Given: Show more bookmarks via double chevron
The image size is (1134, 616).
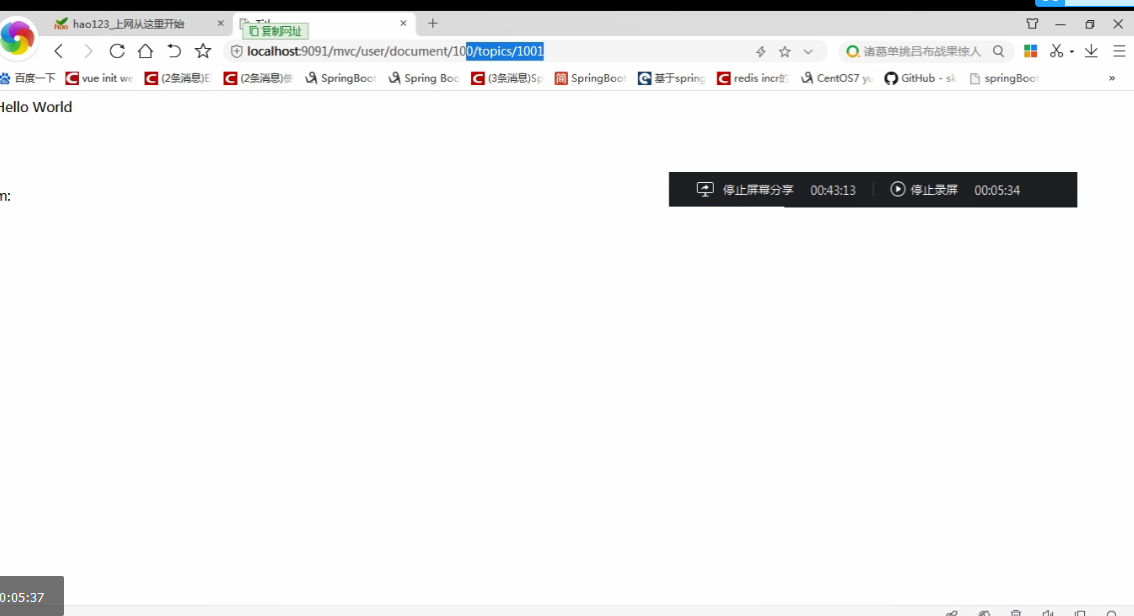Looking at the screenshot, I should coord(1112,78).
